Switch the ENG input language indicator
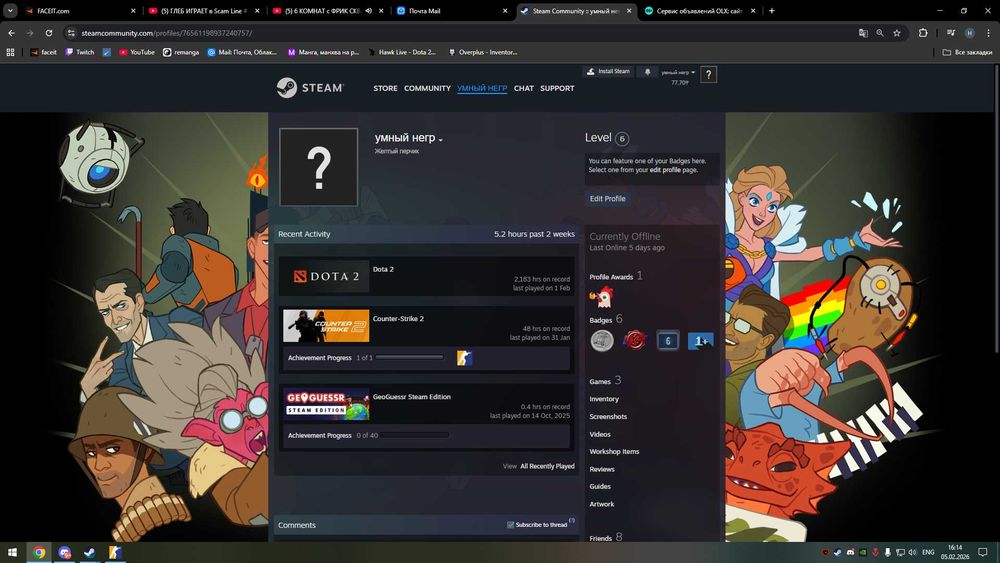This screenshot has width=1000, height=563. point(928,552)
